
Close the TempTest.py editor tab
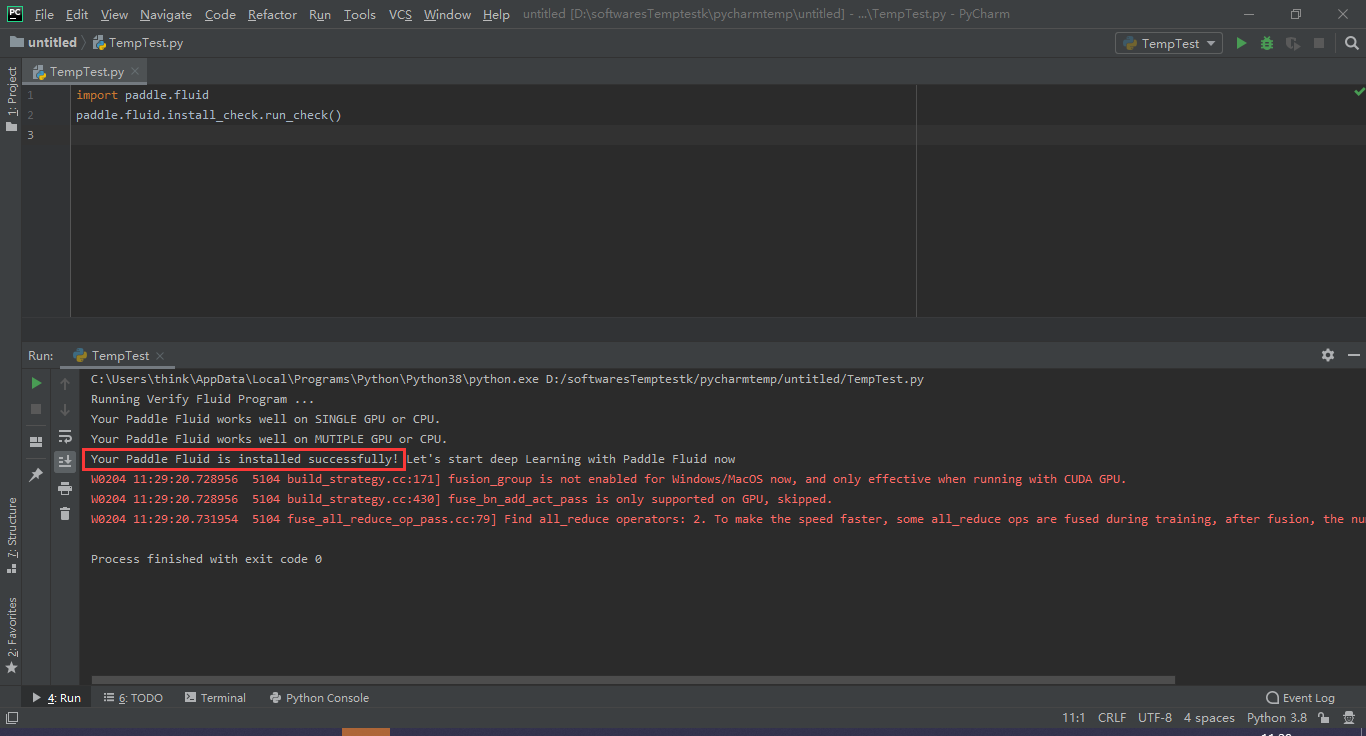click(135, 72)
